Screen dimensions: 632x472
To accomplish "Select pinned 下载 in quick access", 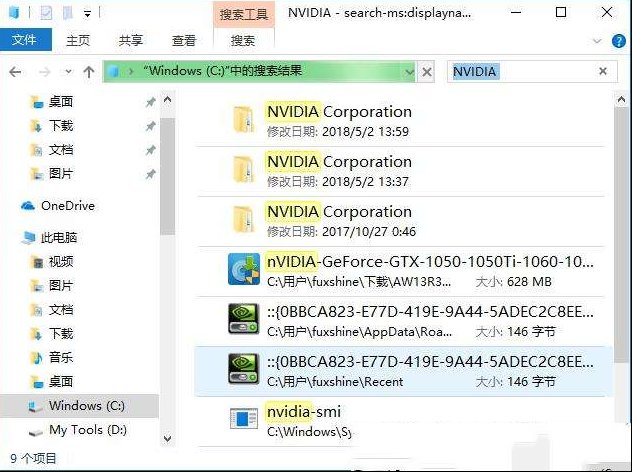I will (61, 126).
